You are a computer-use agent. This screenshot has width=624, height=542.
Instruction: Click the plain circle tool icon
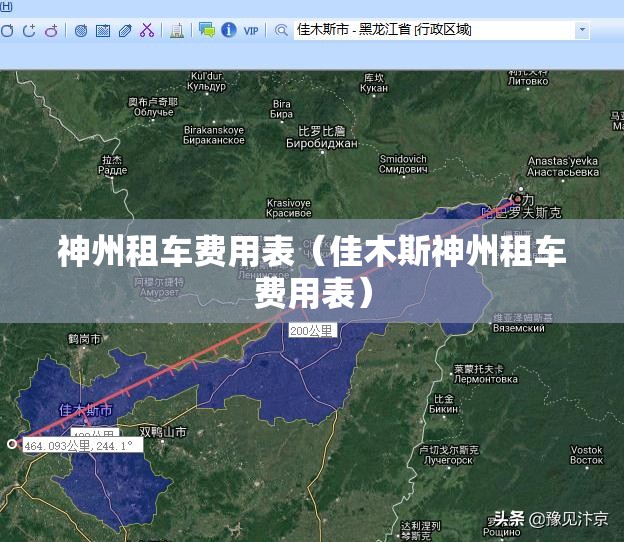pyautogui.click(x=7, y=31)
